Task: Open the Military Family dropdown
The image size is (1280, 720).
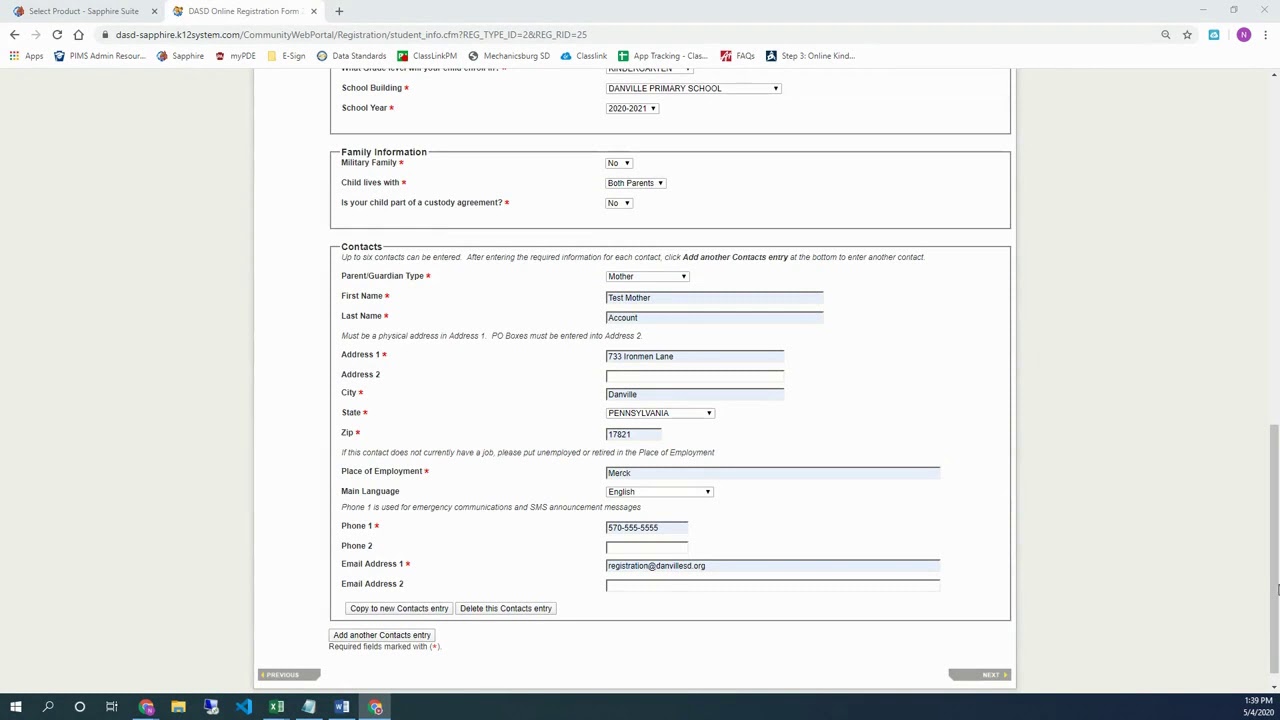Action: pyautogui.click(x=619, y=163)
